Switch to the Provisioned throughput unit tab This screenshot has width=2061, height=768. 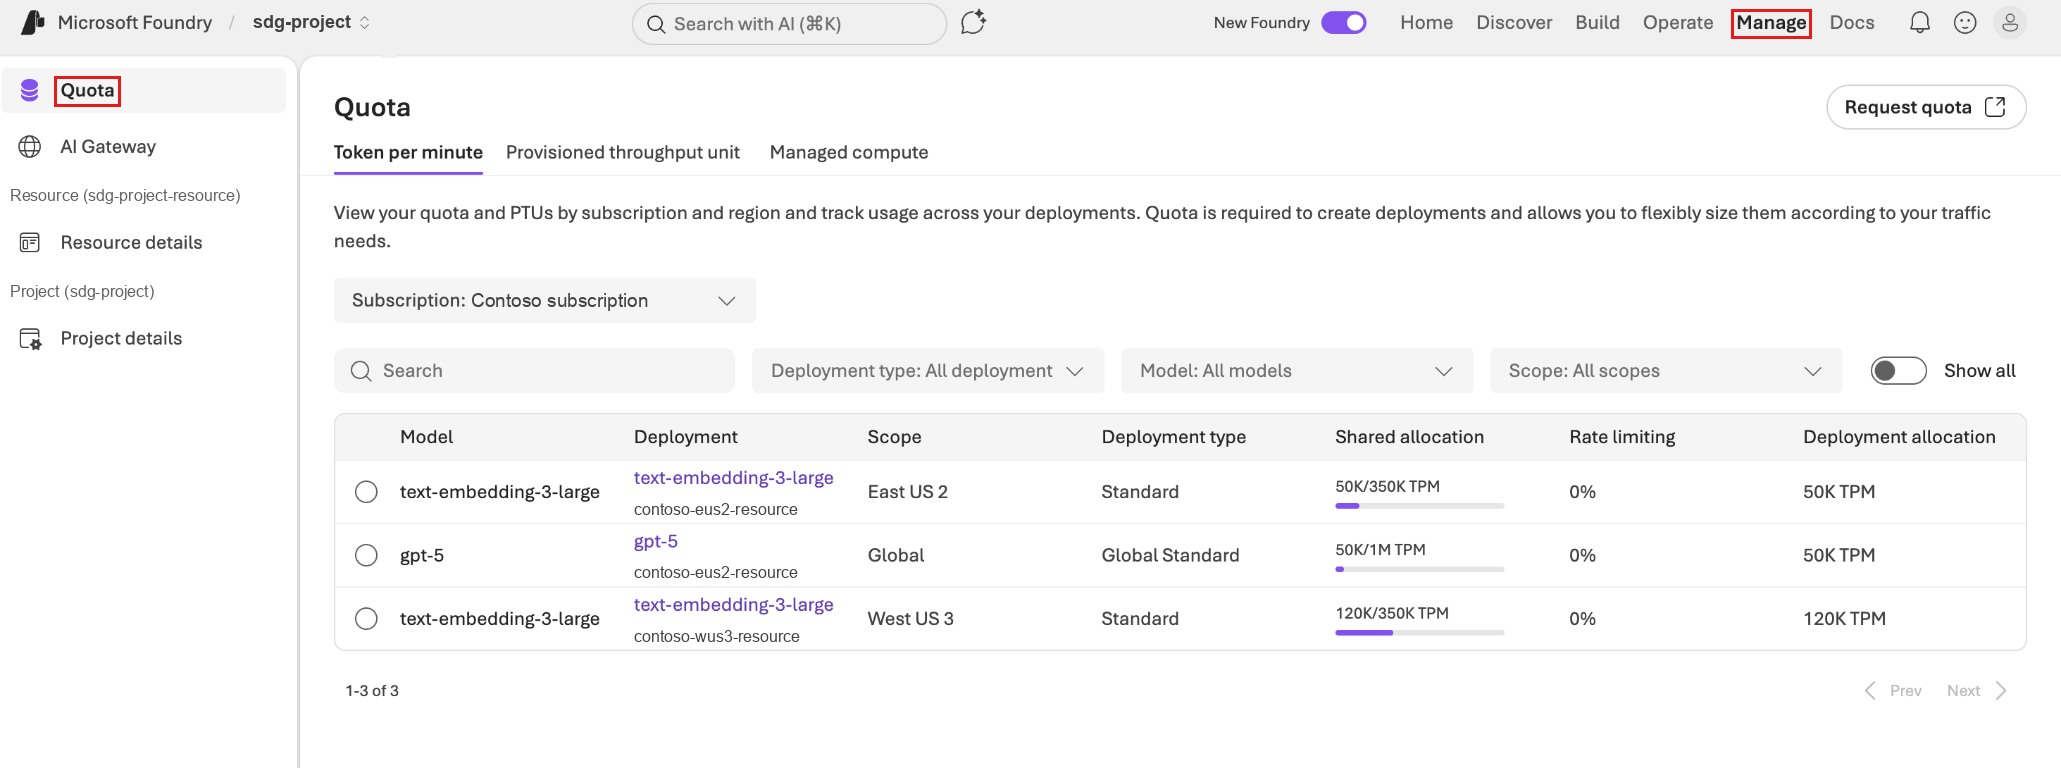pos(623,152)
